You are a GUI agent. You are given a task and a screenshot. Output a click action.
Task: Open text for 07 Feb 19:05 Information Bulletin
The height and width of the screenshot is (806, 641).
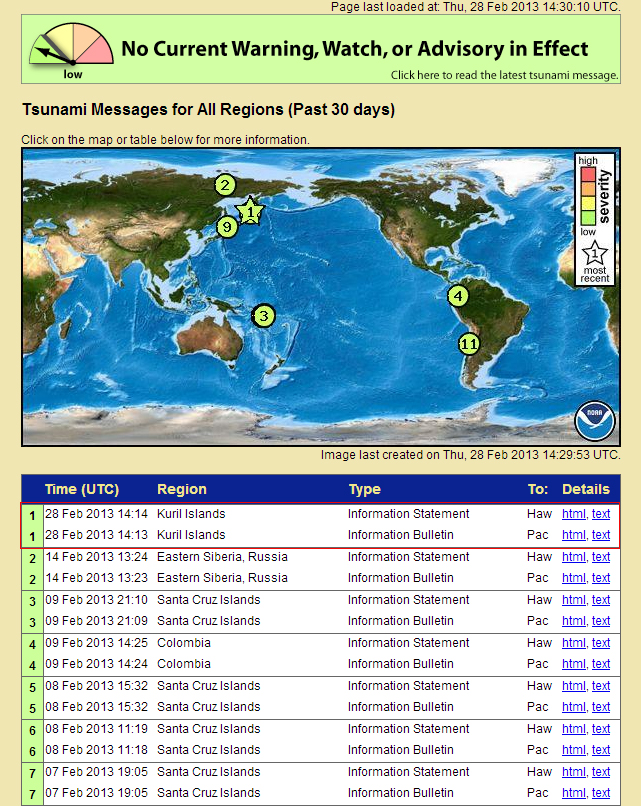click(x=601, y=793)
